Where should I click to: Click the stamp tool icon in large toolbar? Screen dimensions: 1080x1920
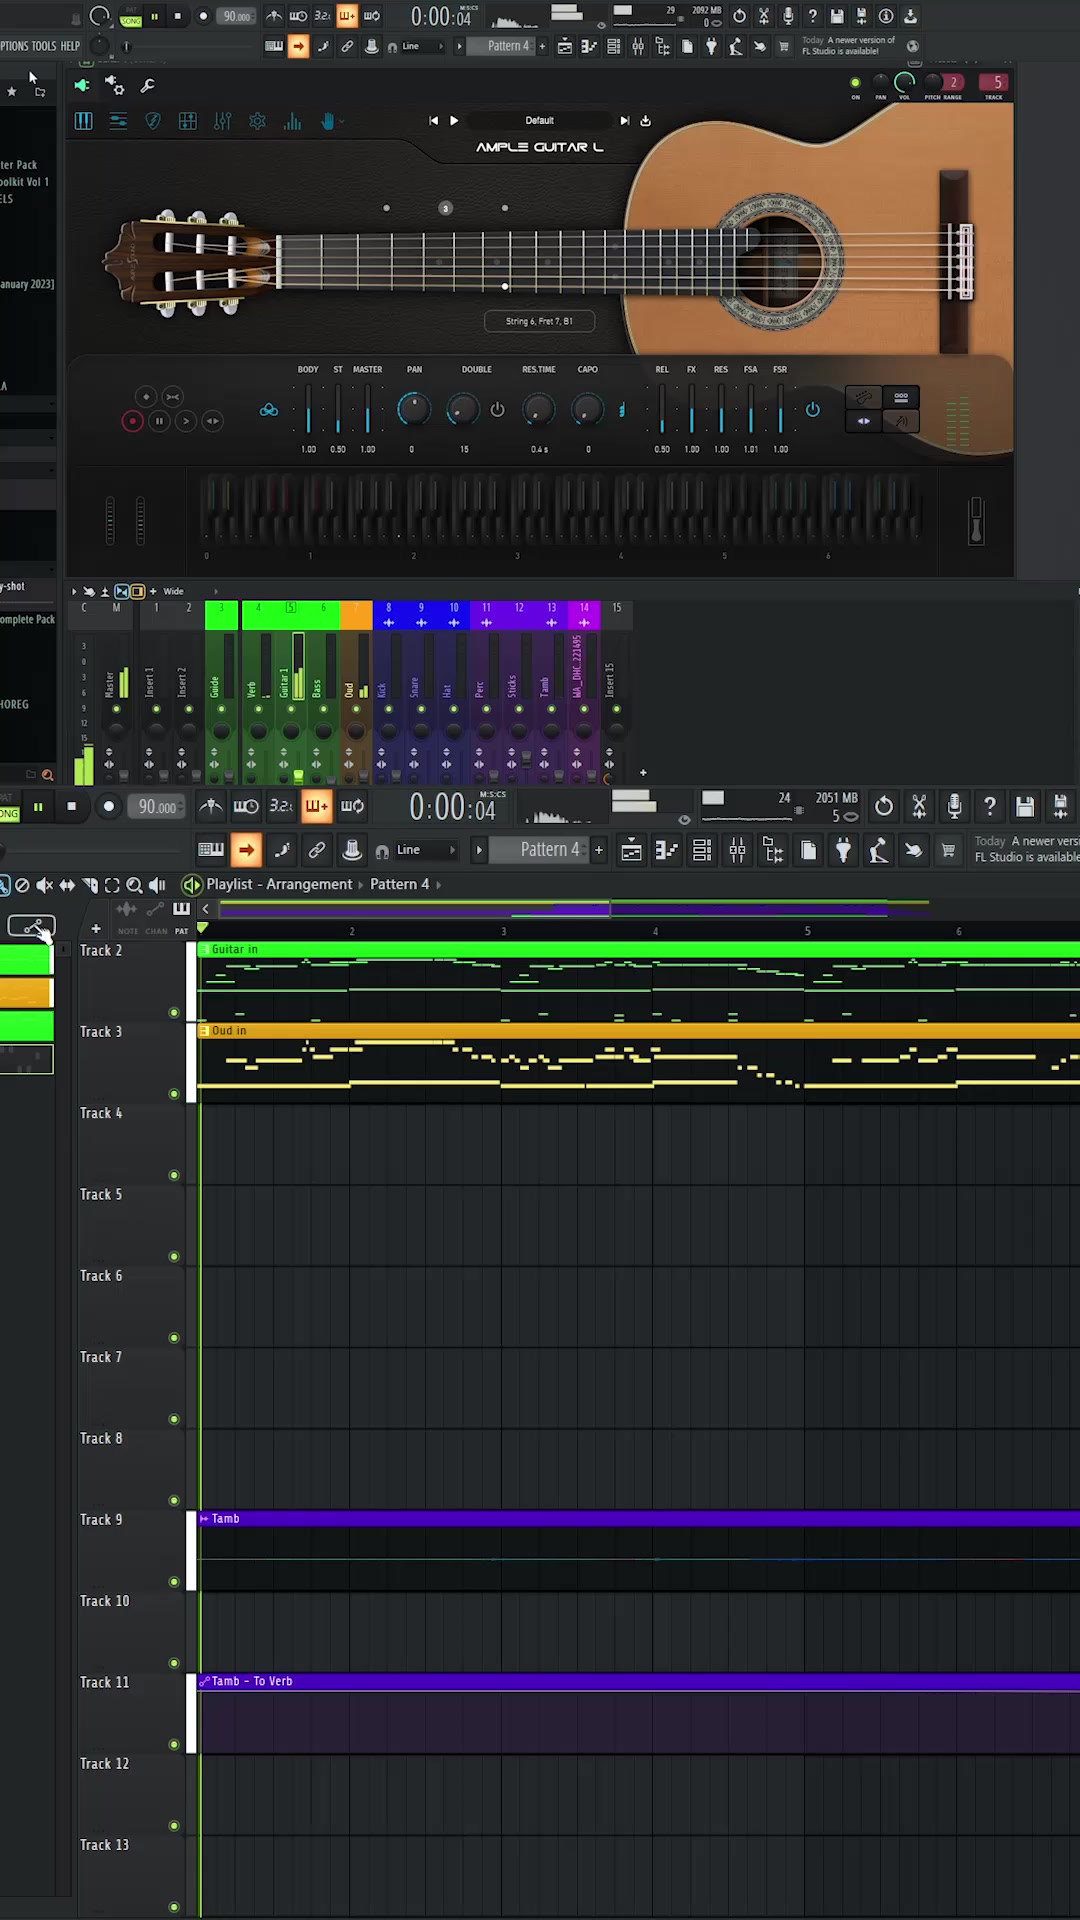(352, 850)
